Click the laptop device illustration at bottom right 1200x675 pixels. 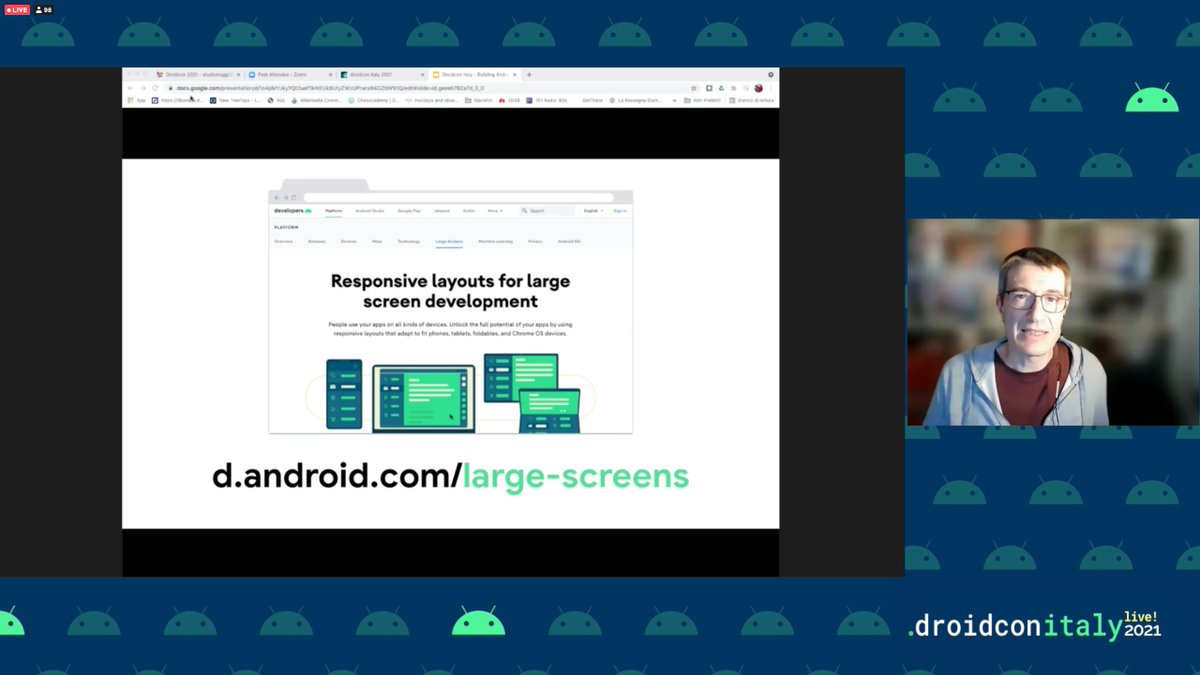point(549,411)
